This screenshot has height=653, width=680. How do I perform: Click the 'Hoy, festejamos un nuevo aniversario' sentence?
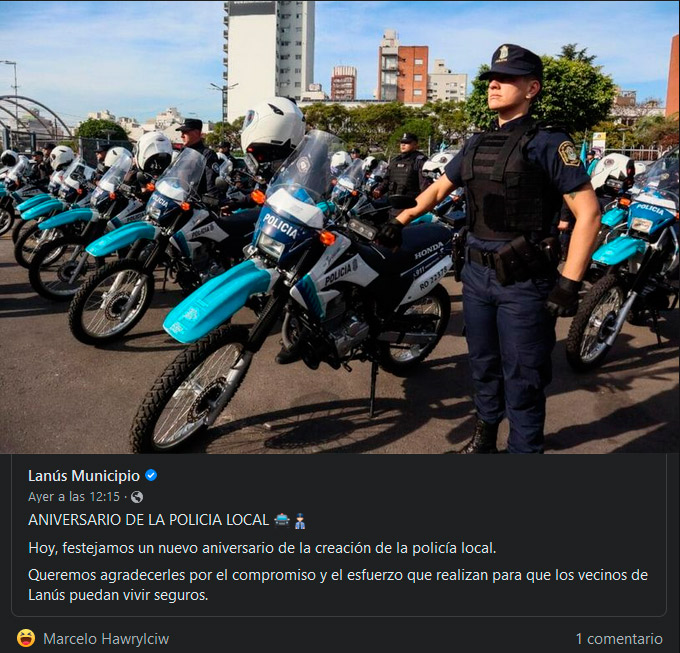[262, 548]
